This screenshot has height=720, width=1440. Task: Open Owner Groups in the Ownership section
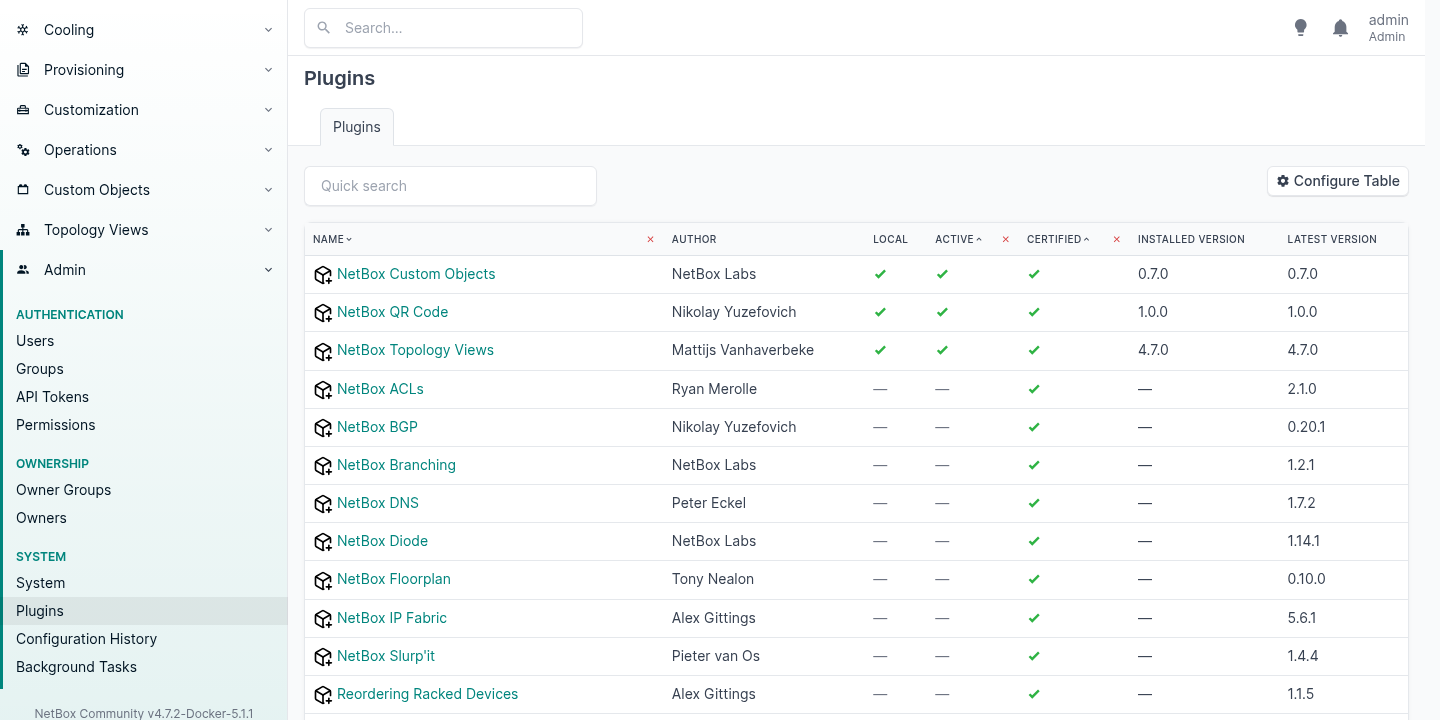(x=63, y=490)
